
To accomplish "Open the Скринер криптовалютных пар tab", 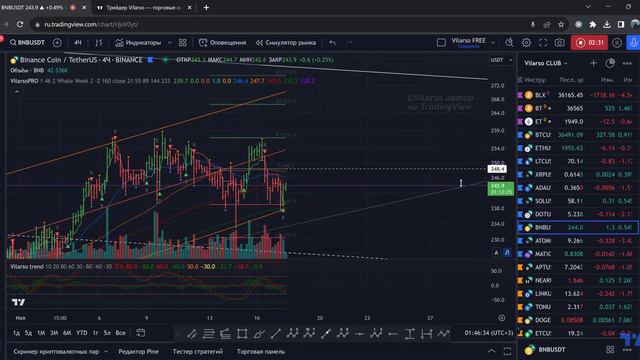I will click(56, 351).
